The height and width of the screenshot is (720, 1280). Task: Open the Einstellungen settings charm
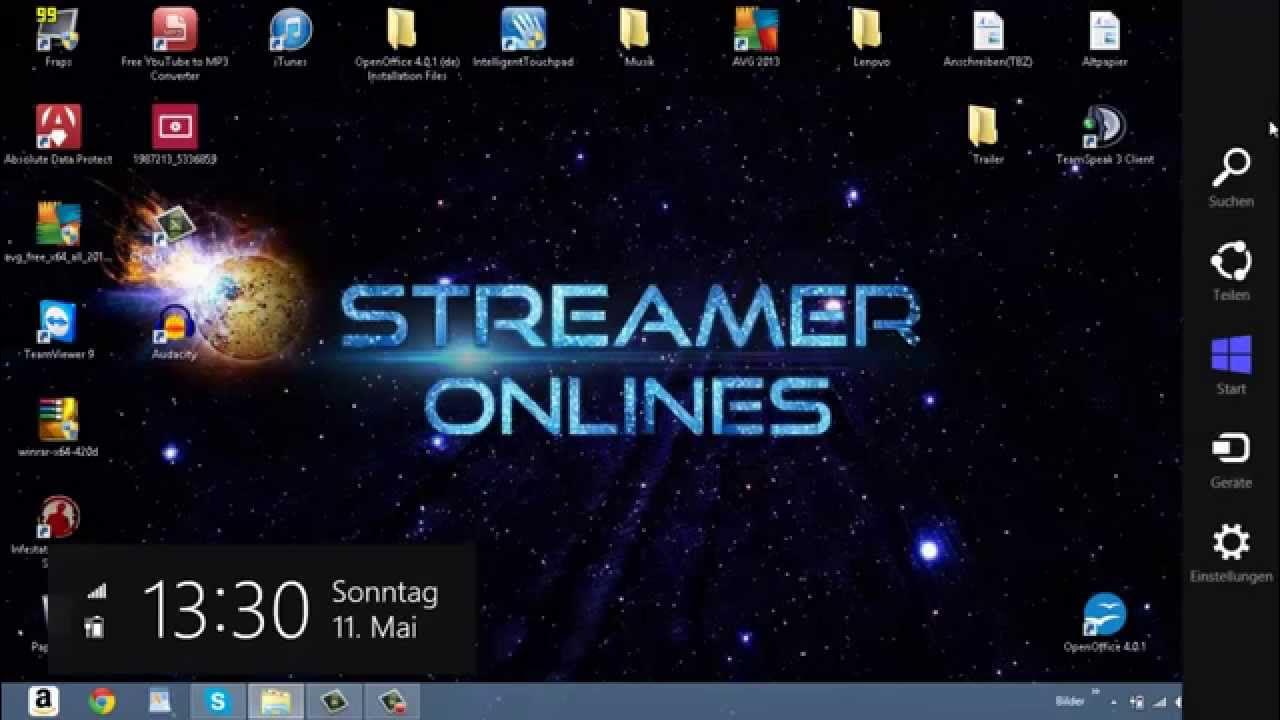point(1231,553)
